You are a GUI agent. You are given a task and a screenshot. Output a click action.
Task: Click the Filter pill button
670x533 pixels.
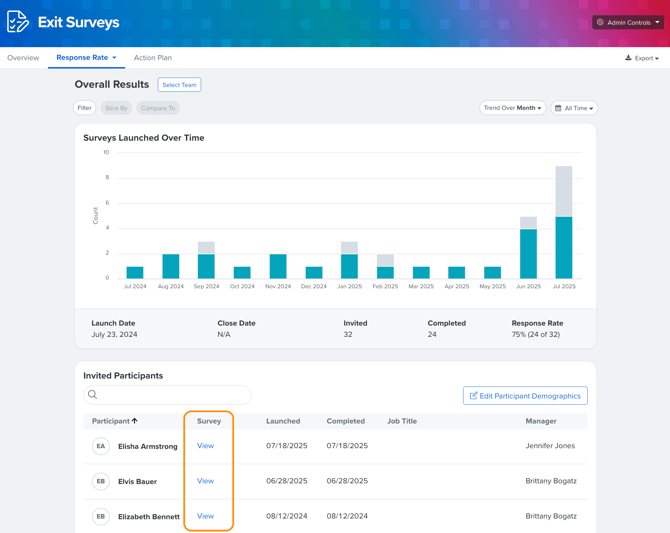point(85,108)
